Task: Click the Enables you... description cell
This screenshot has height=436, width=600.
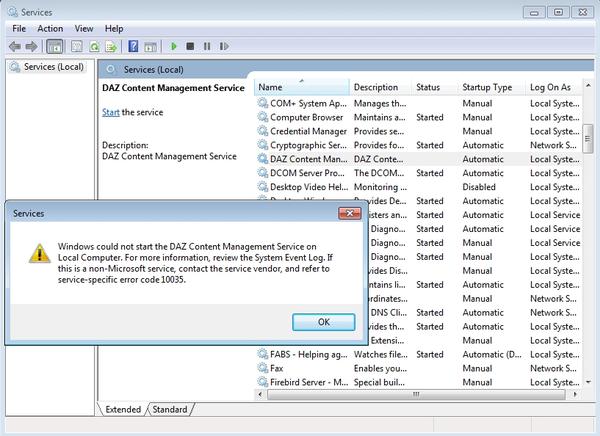Action: 380,369
